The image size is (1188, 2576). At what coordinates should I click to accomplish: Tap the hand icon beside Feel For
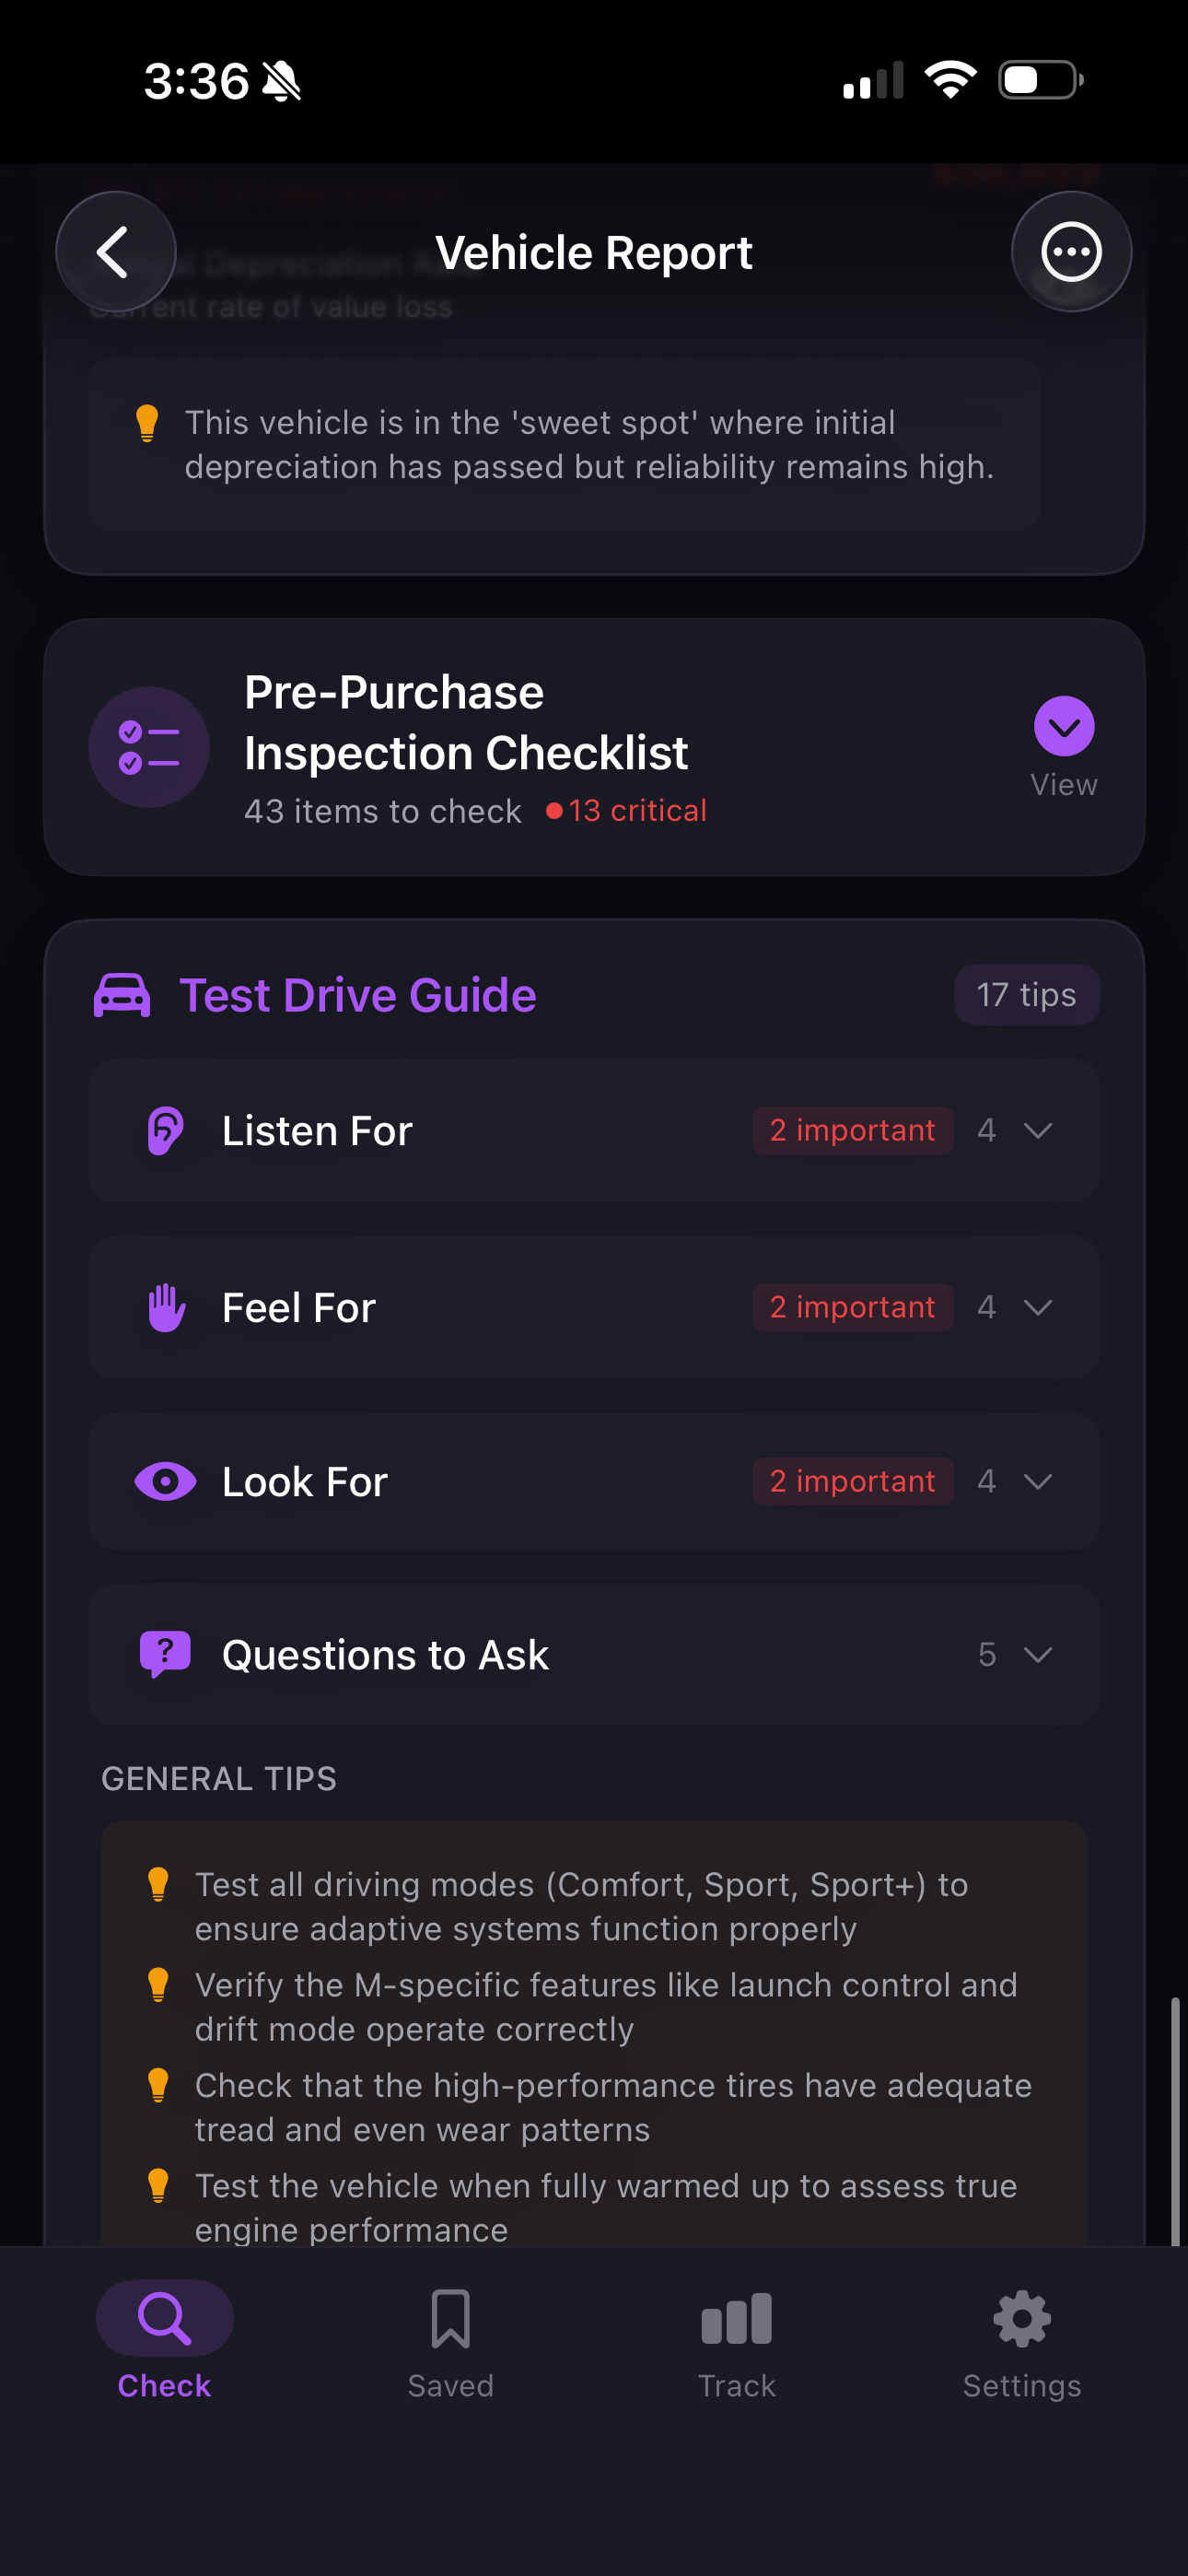165,1306
